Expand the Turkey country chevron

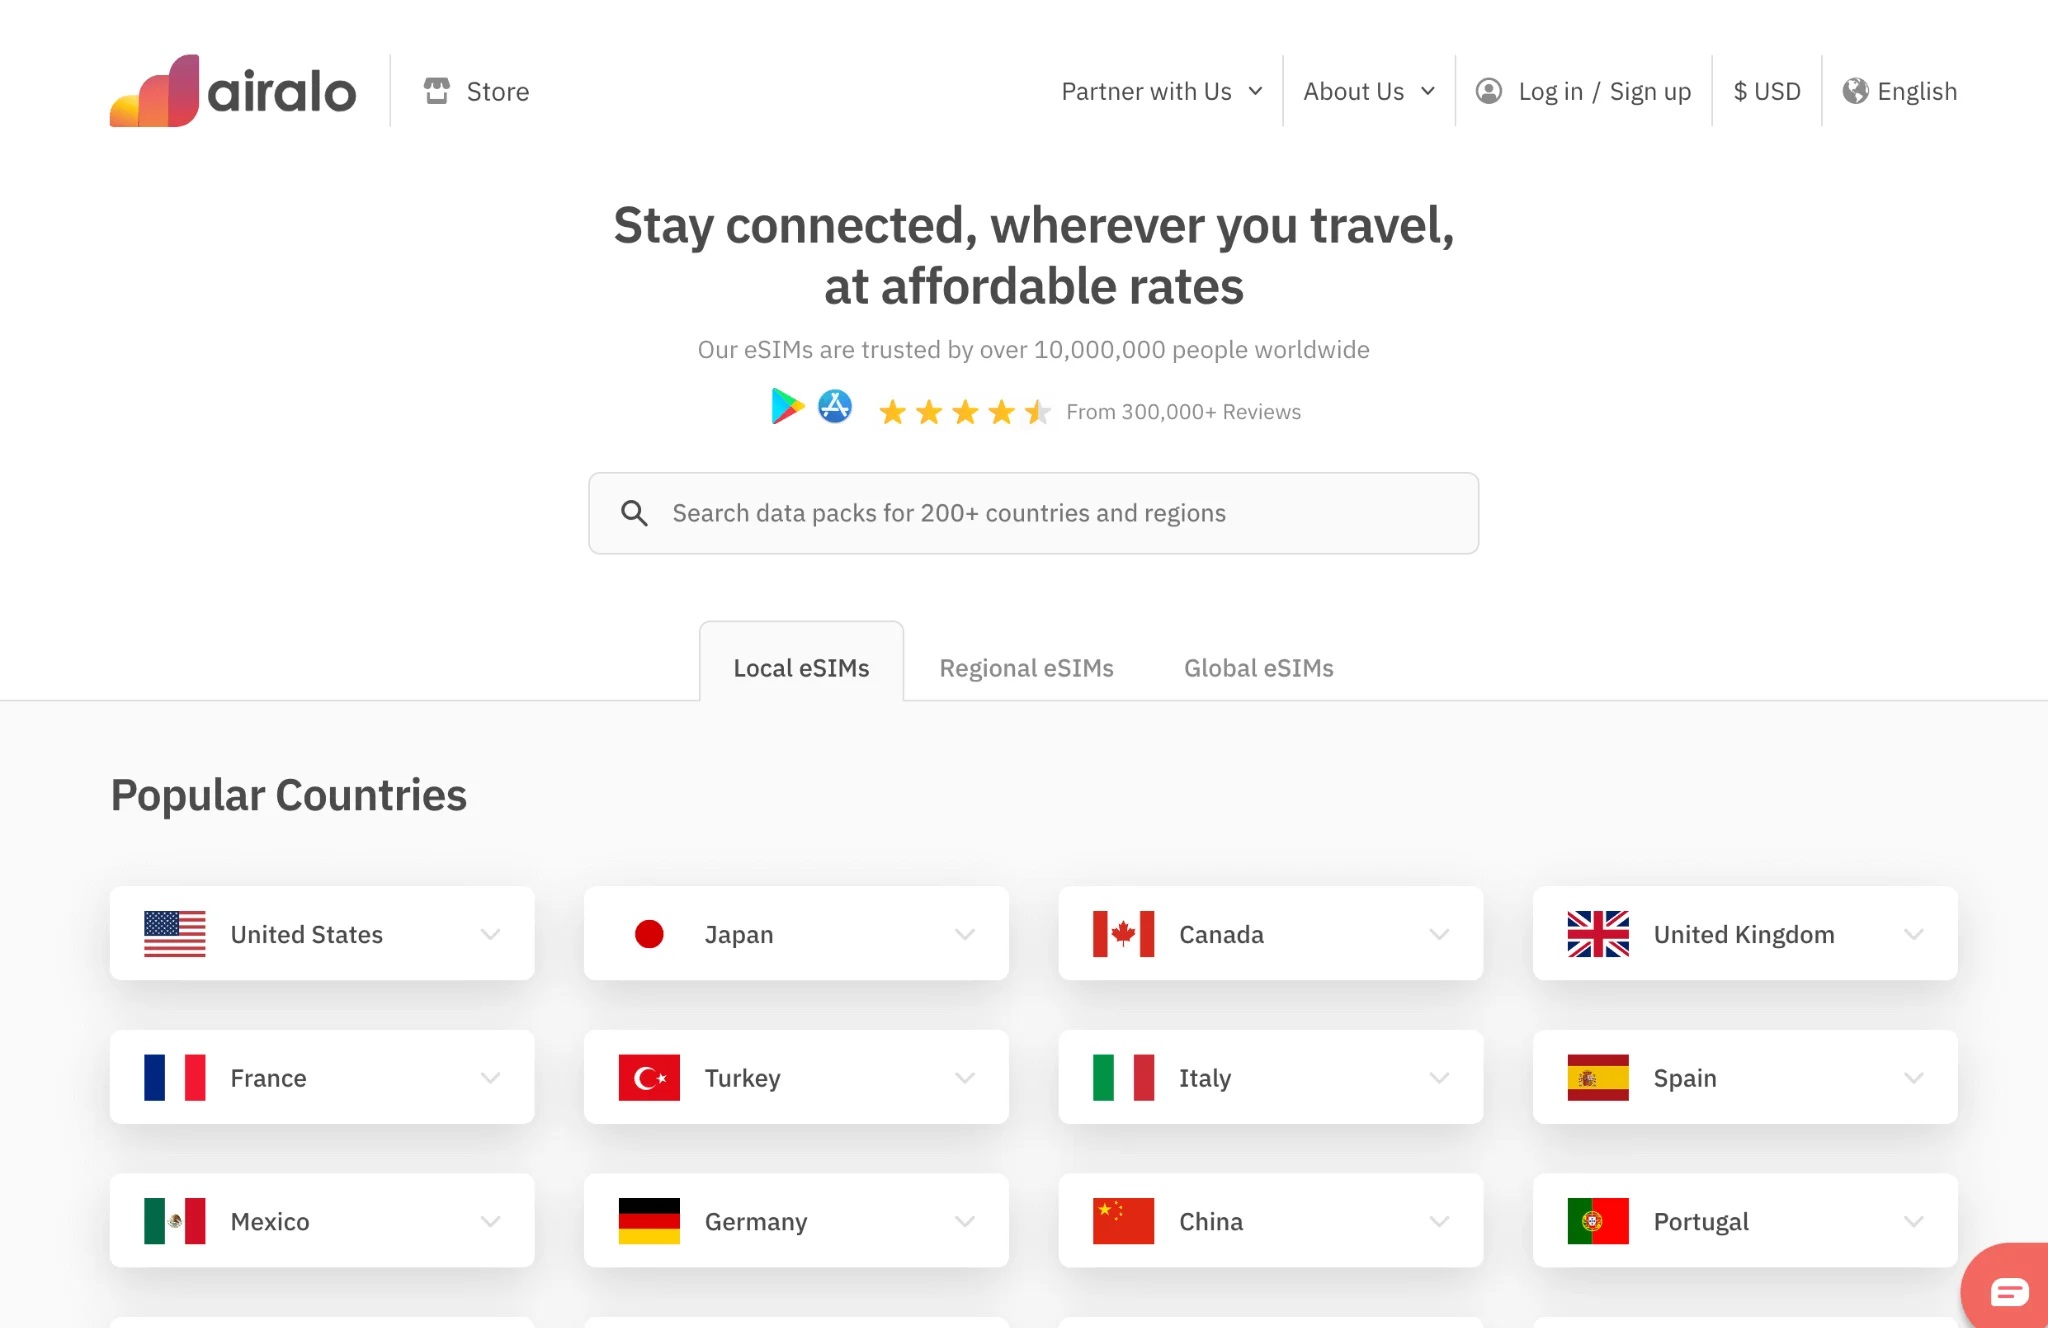964,1078
